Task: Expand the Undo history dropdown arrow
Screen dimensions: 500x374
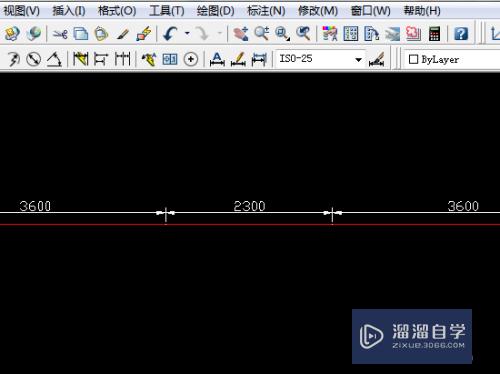Action: pos(187,33)
